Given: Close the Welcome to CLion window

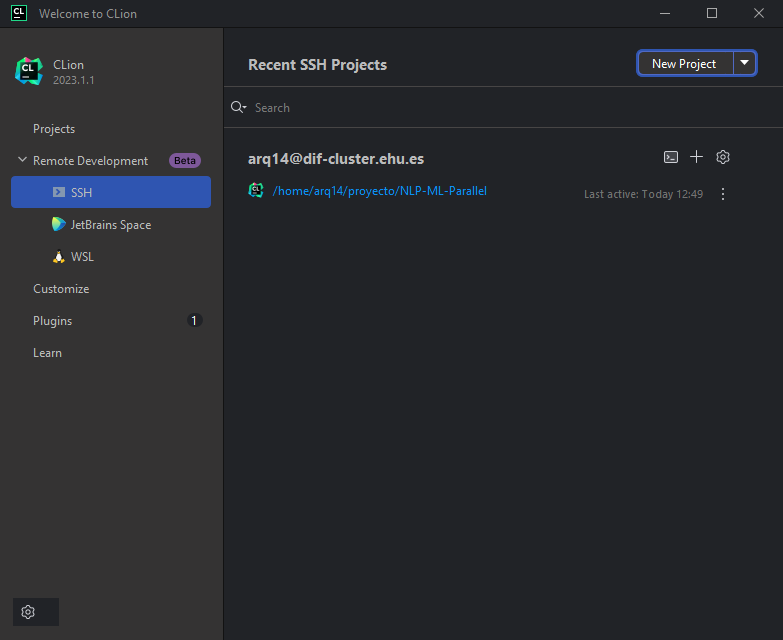Looking at the screenshot, I should [759, 13].
